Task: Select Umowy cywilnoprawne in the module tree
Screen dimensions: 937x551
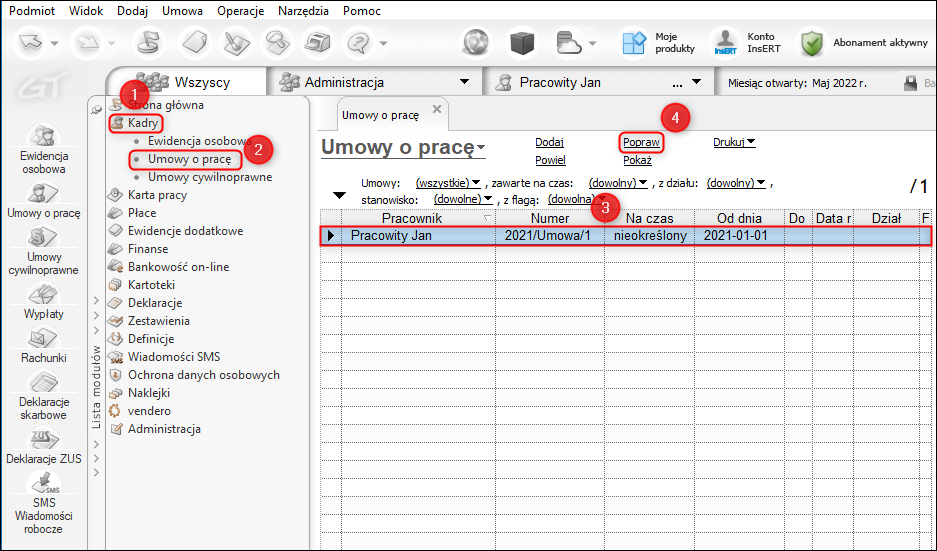Action: (210, 177)
